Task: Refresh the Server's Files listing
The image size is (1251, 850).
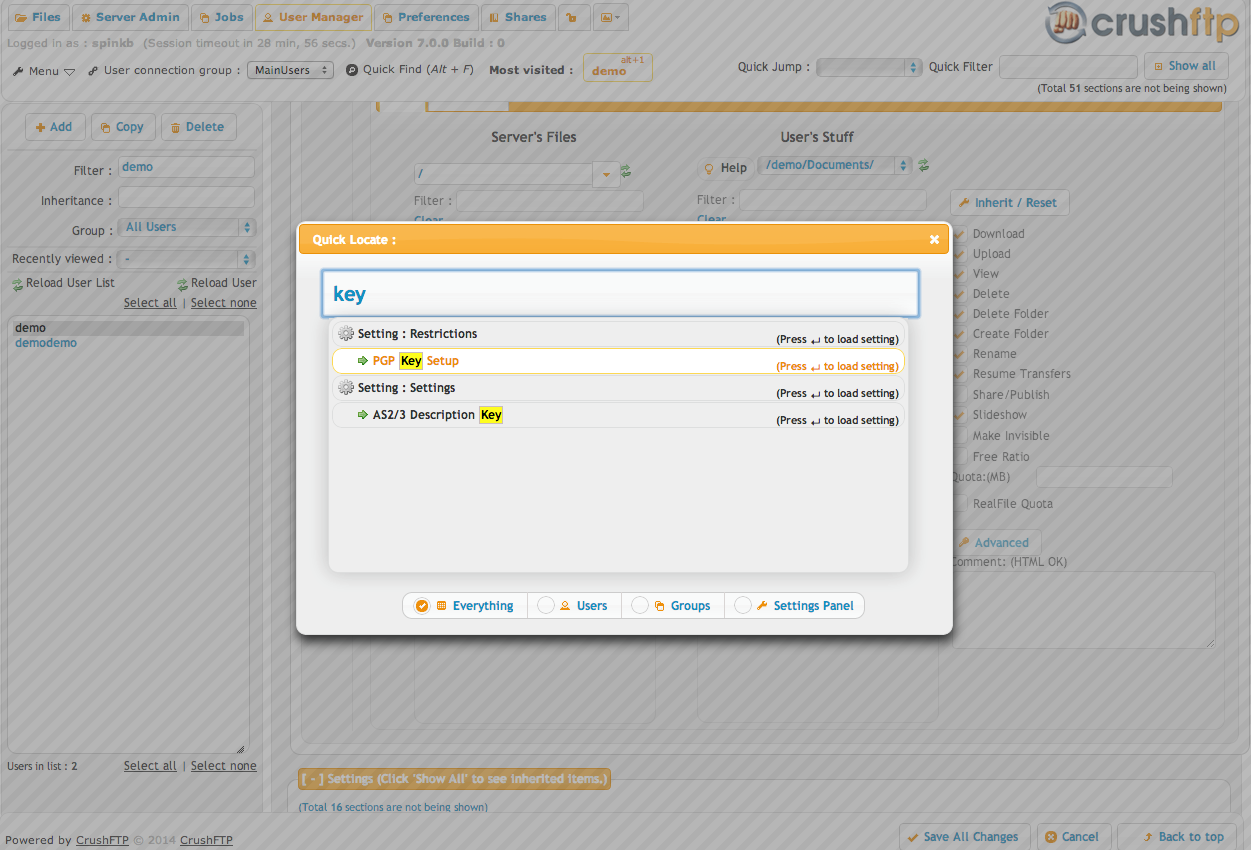Action: point(626,171)
